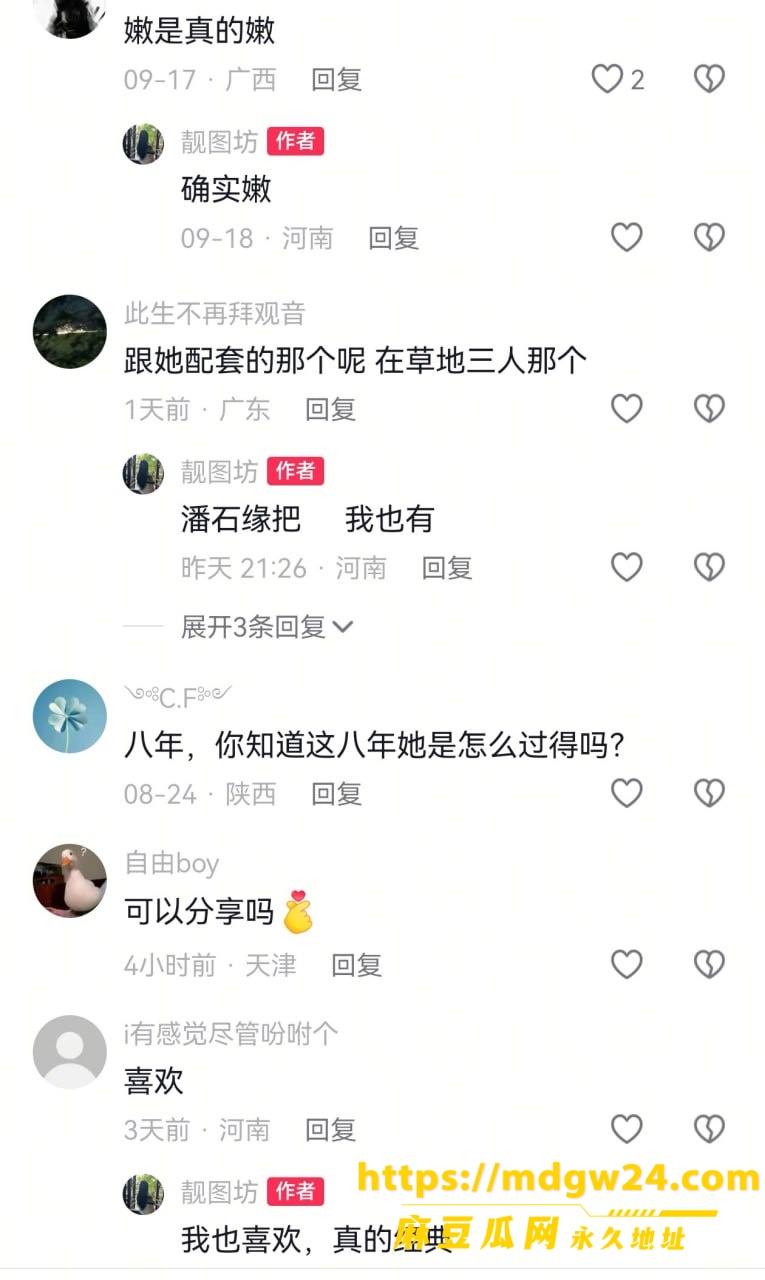Open the four-leaf clover avatar of C.F
The width and height of the screenshot is (765, 1280).
(x=70, y=716)
